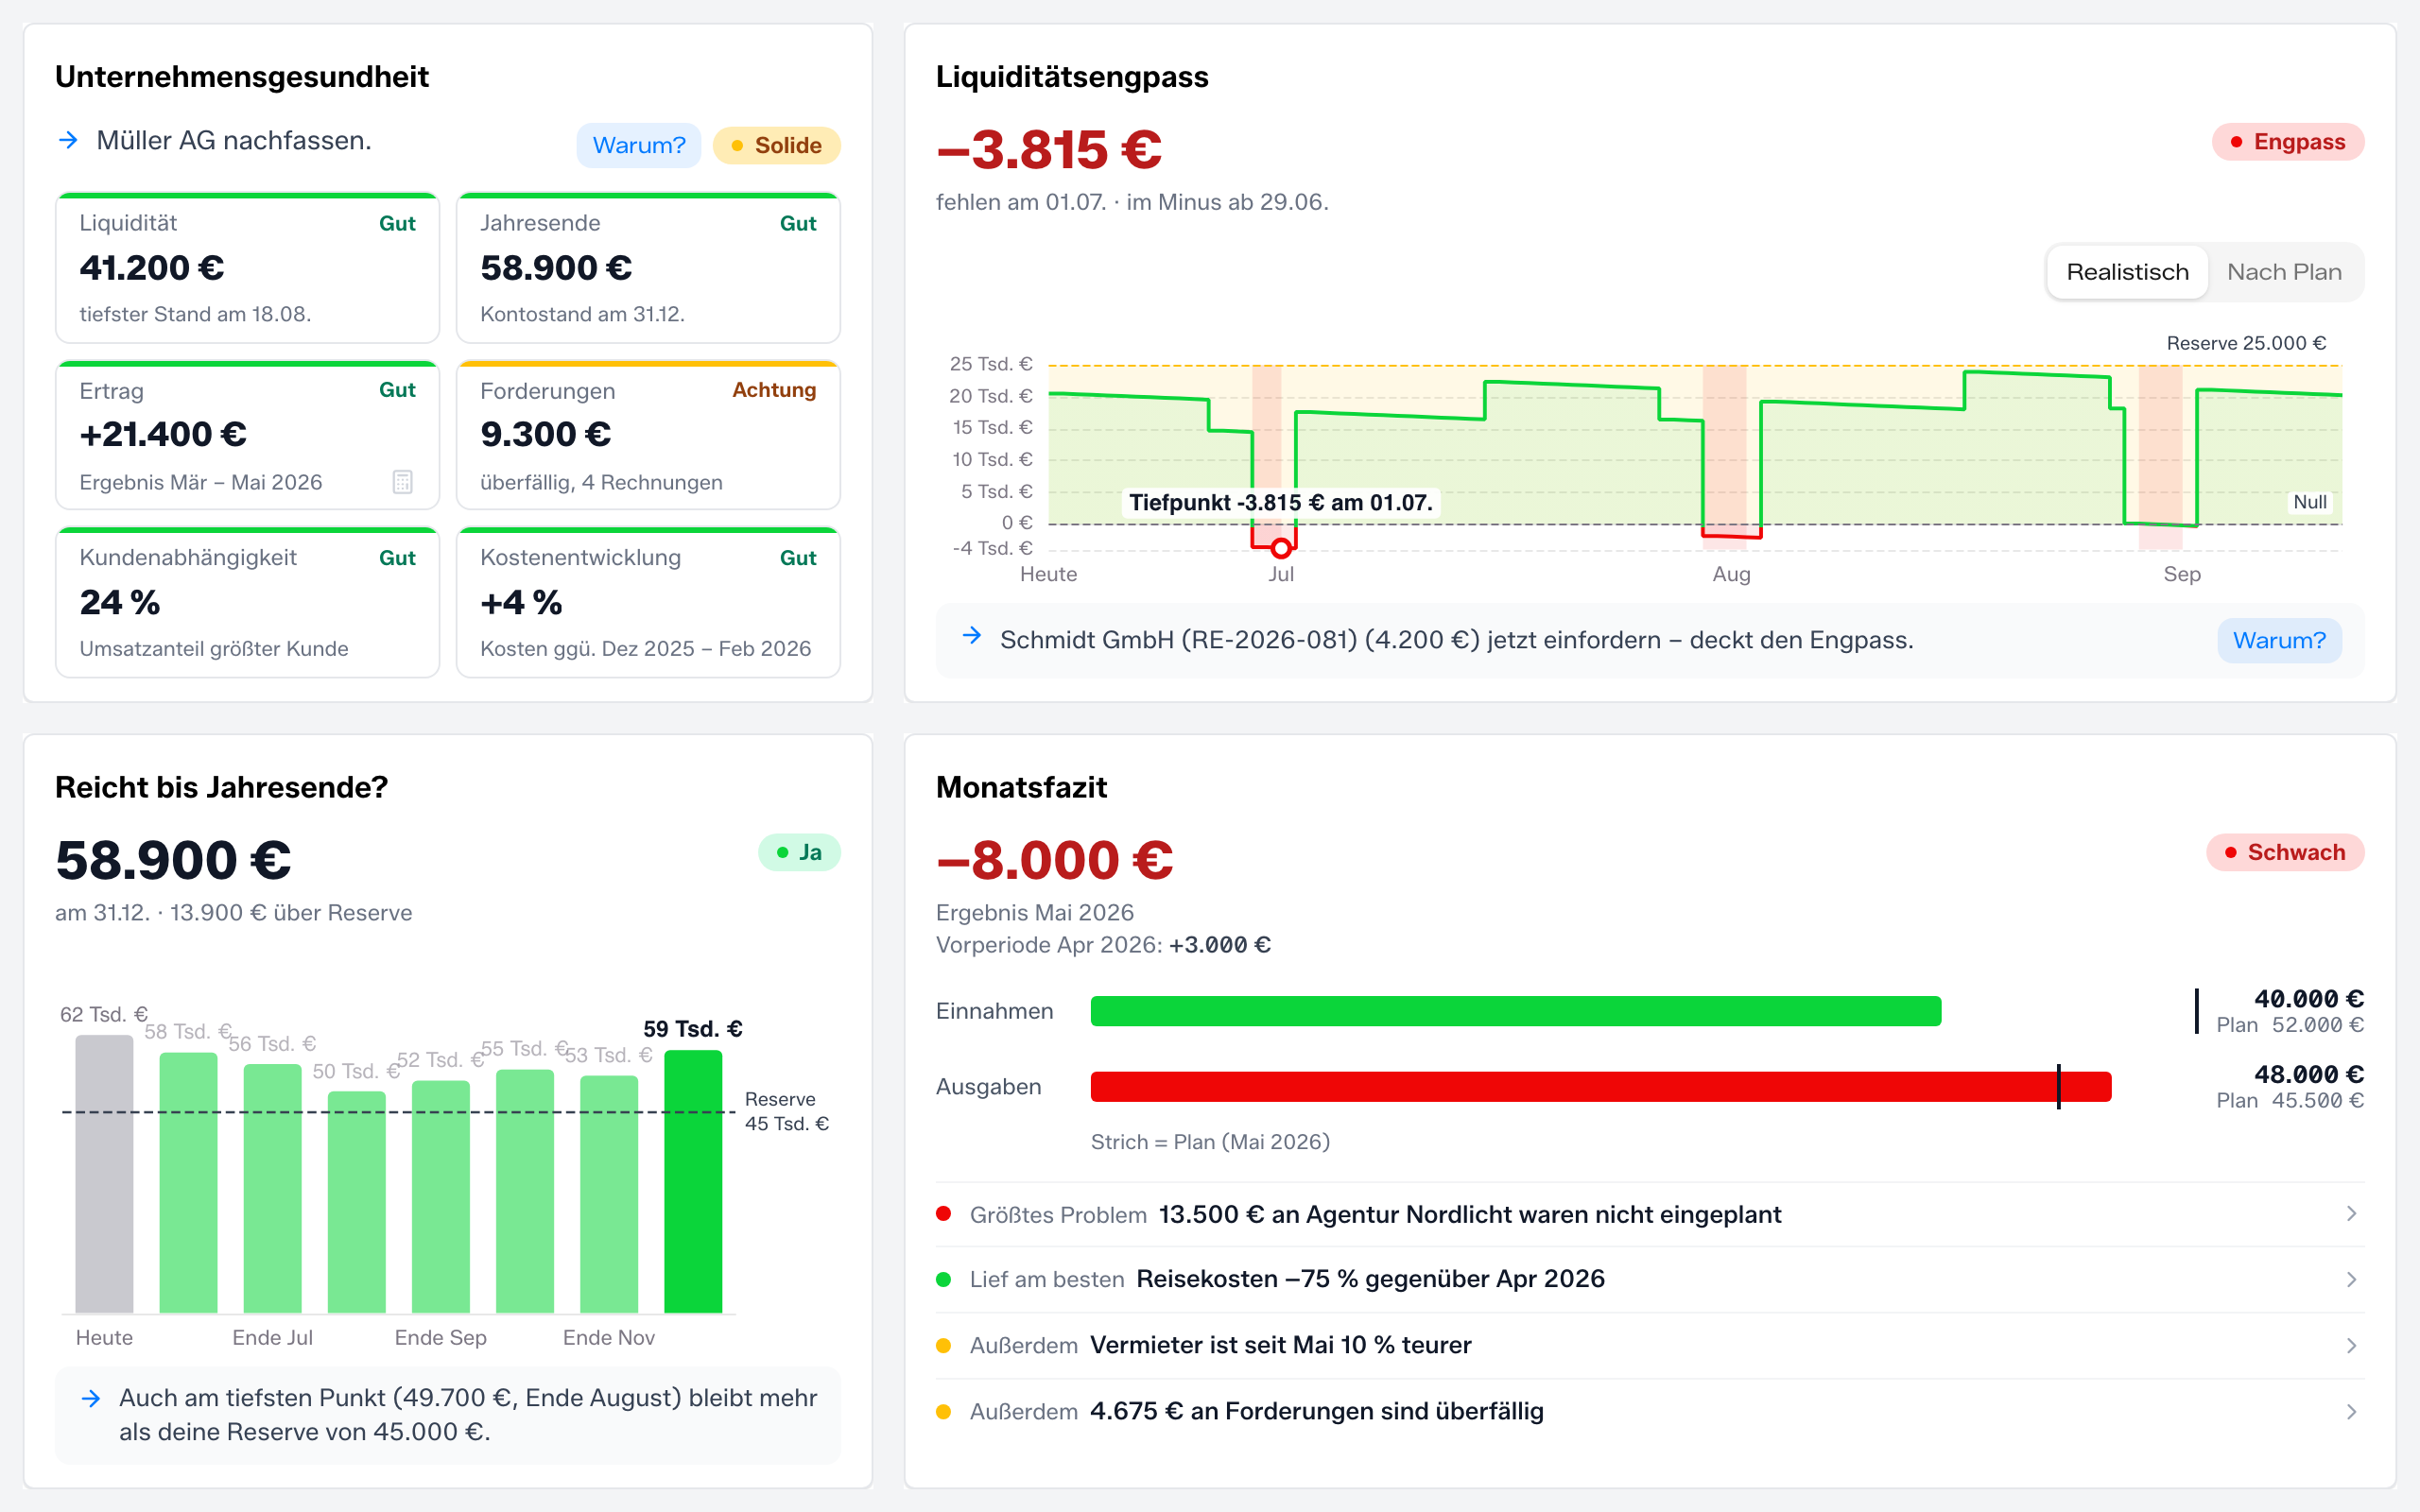Click the Solide status badge

click(x=776, y=146)
